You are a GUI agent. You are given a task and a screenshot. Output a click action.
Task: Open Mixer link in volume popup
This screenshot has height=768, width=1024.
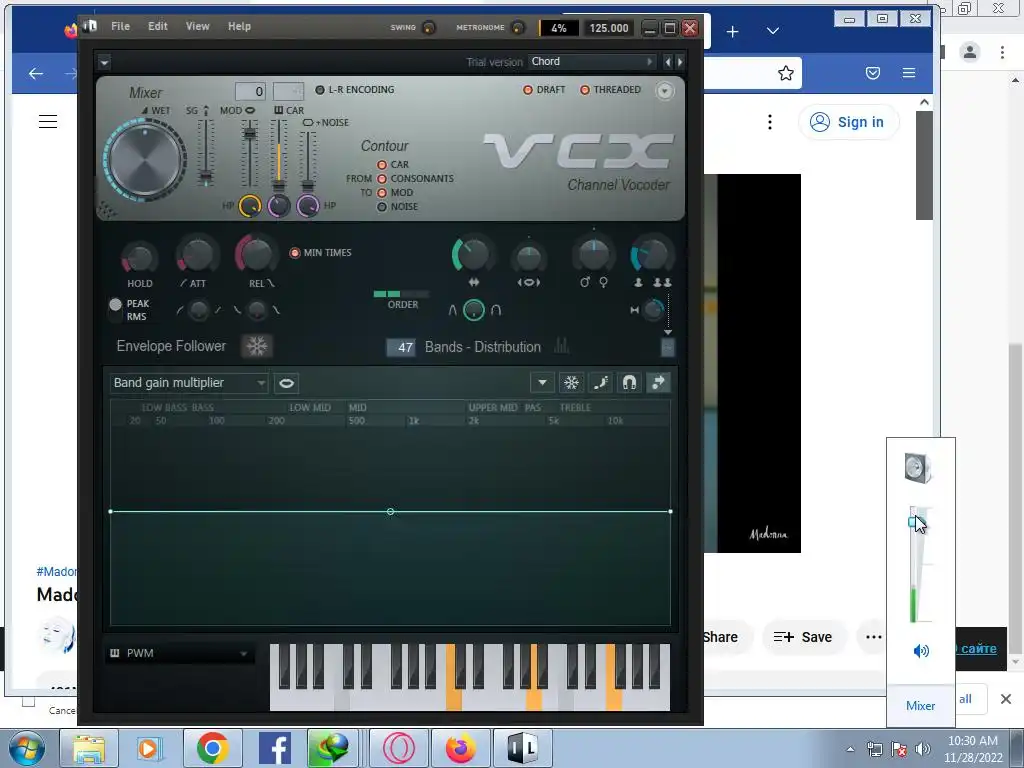(920, 705)
